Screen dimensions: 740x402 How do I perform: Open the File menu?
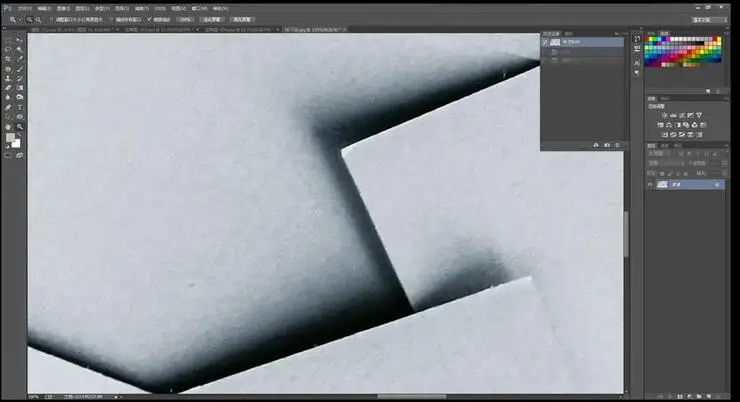point(25,8)
